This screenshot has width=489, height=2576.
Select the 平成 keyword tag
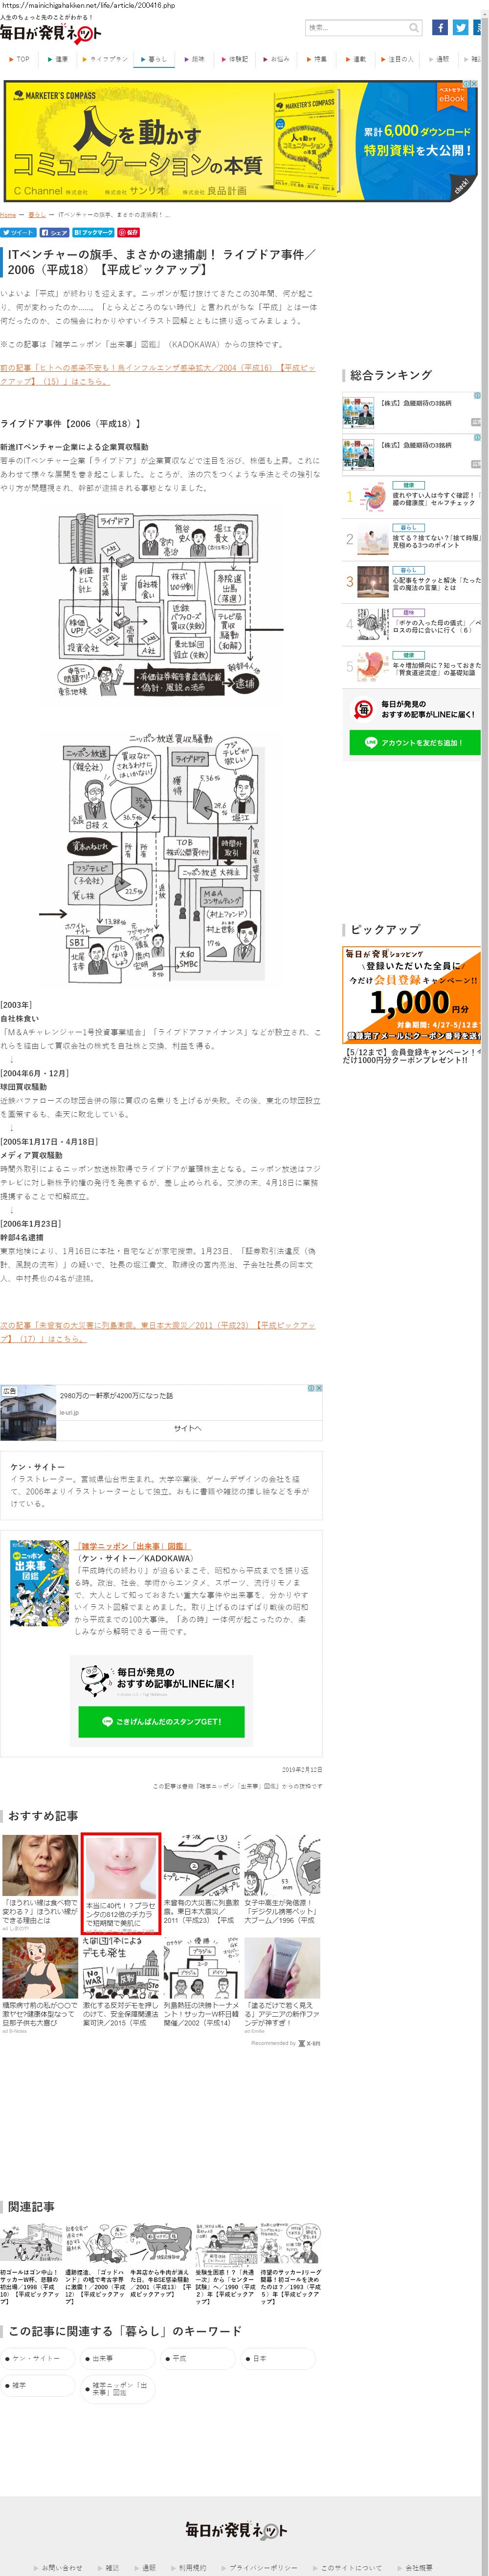tap(179, 2358)
